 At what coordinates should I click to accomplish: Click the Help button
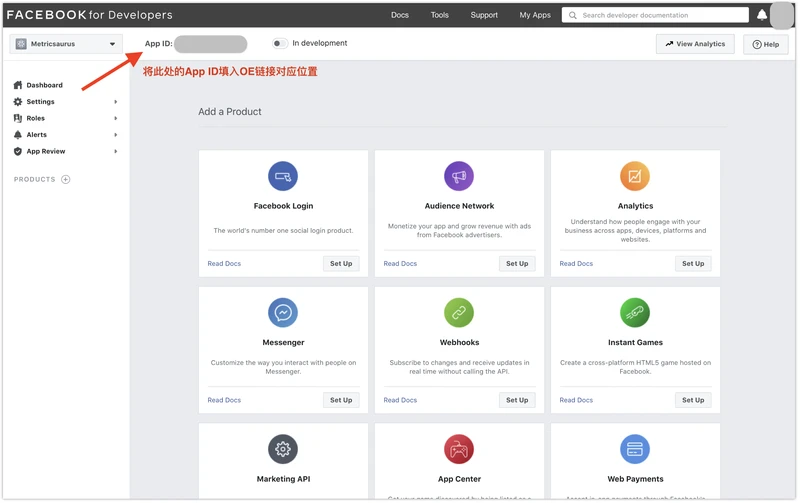766,44
